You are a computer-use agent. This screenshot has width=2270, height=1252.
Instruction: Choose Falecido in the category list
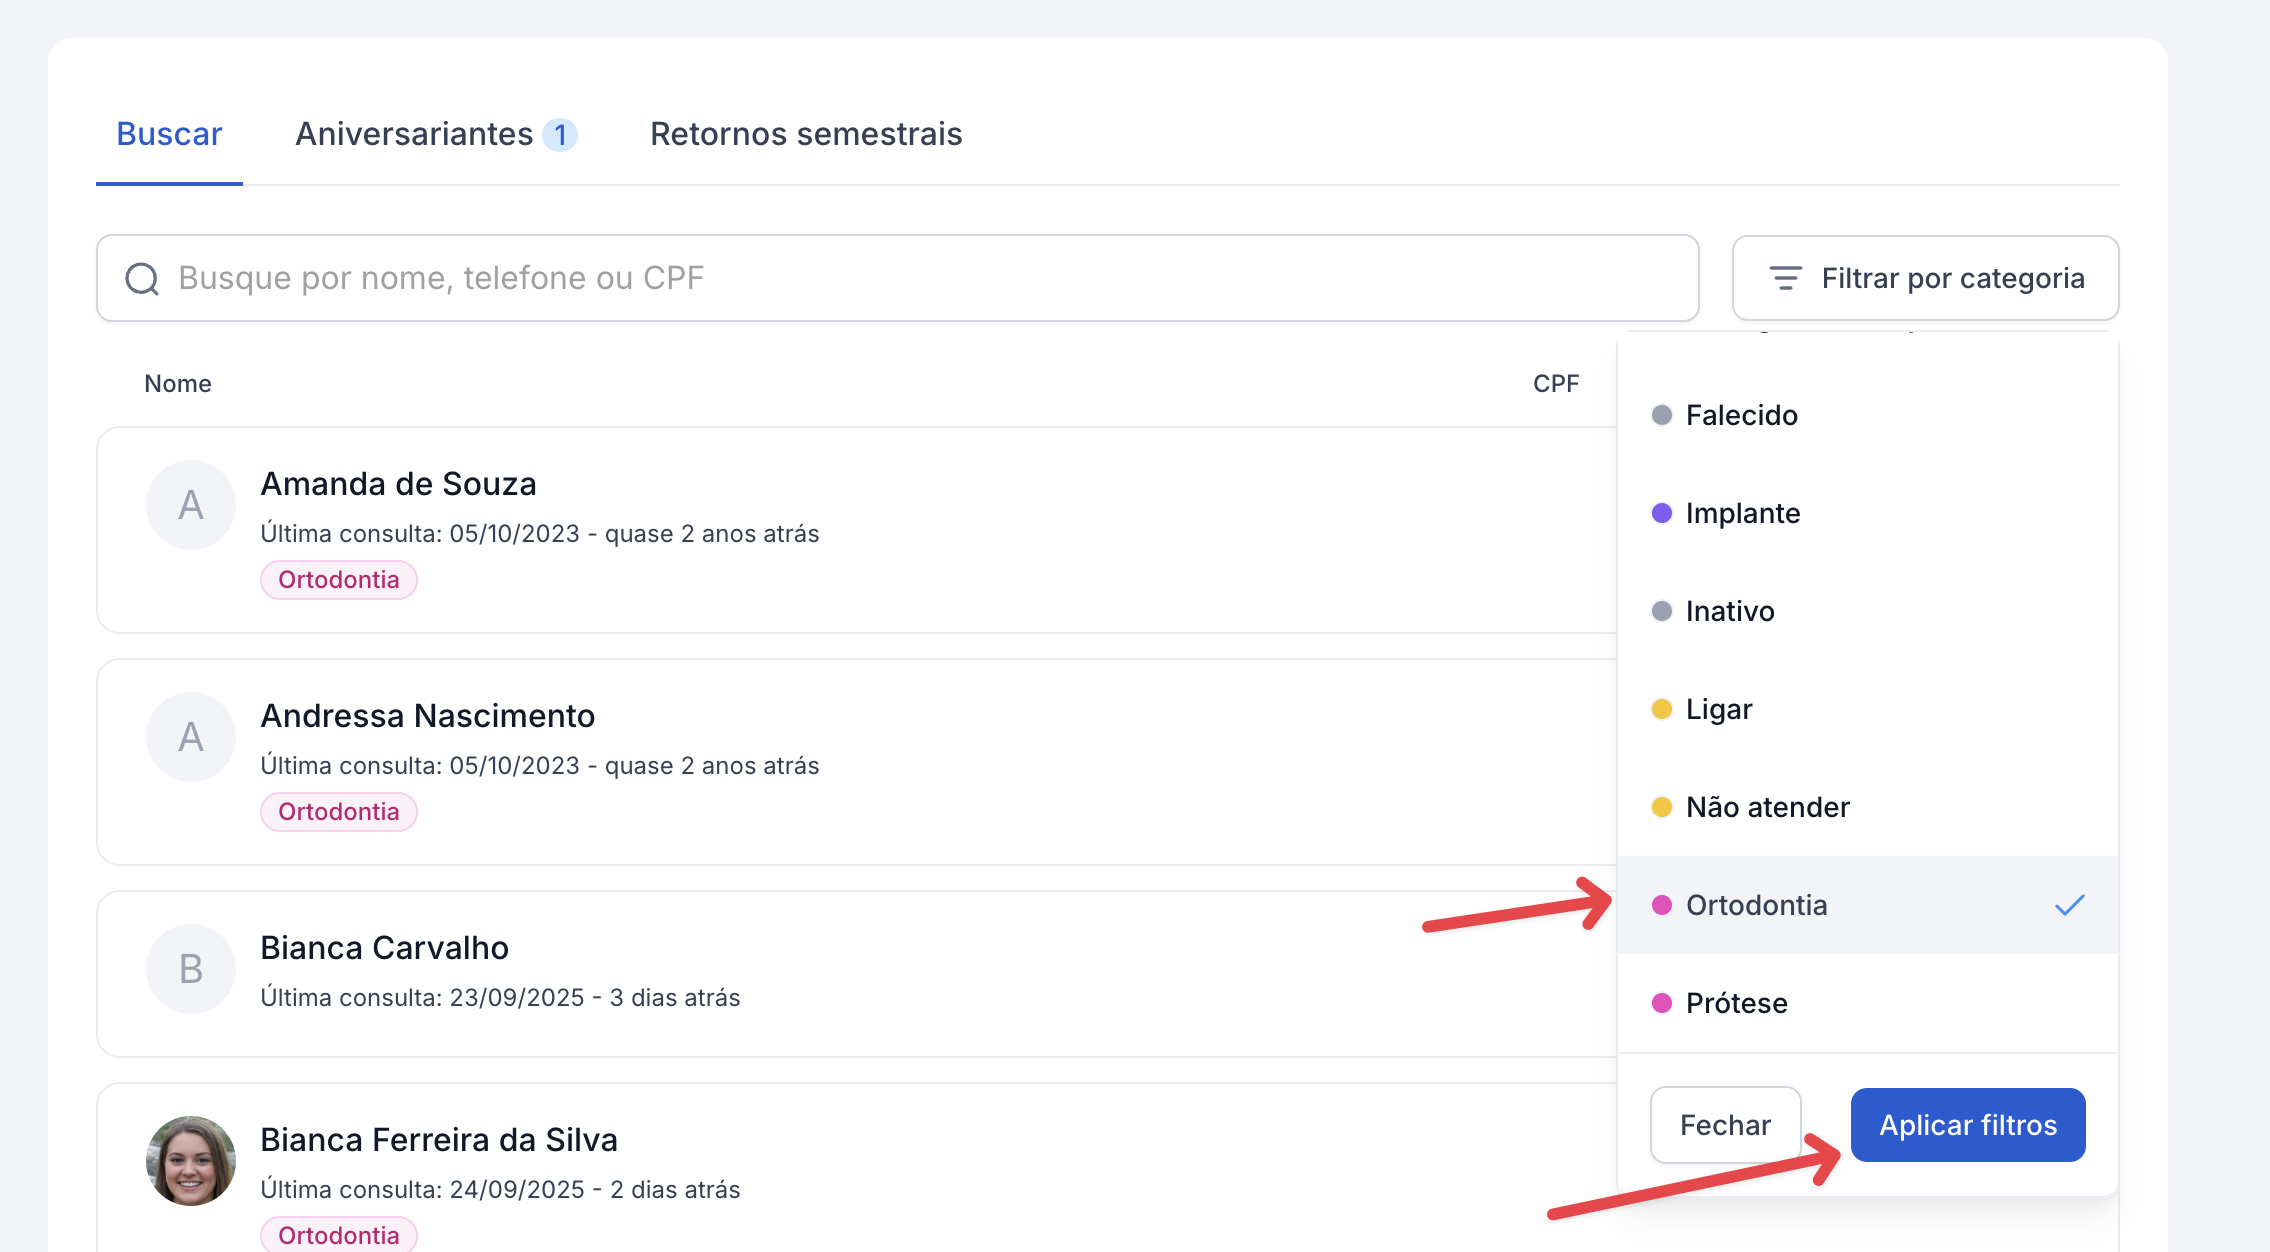1742,415
